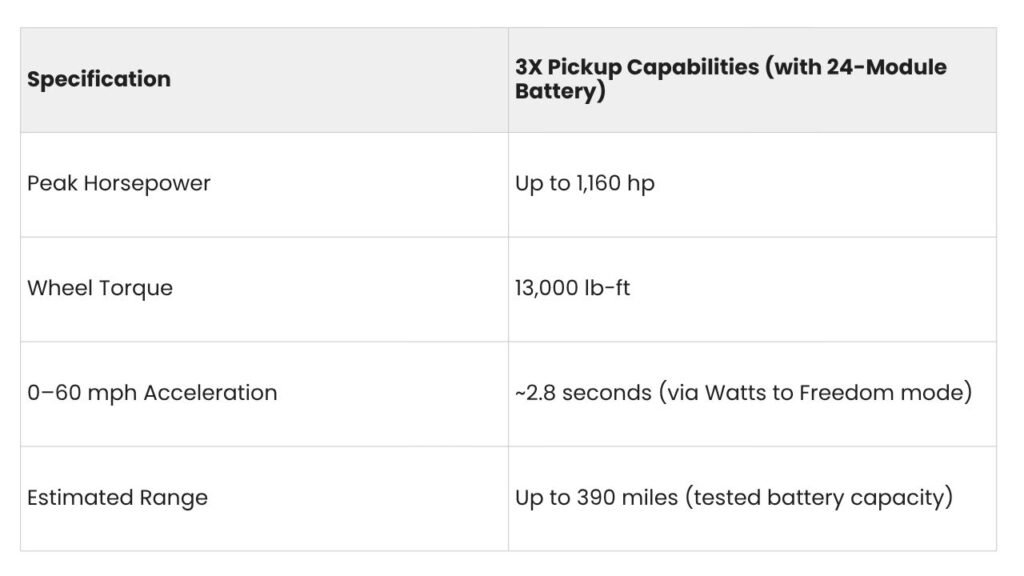
Task: Click the word Range in last row
Action: point(173,498)
